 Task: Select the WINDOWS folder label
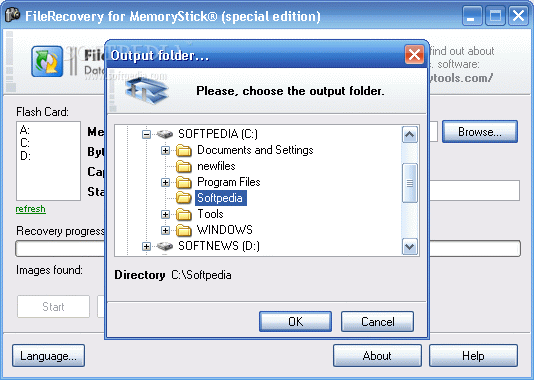point(225,230)
